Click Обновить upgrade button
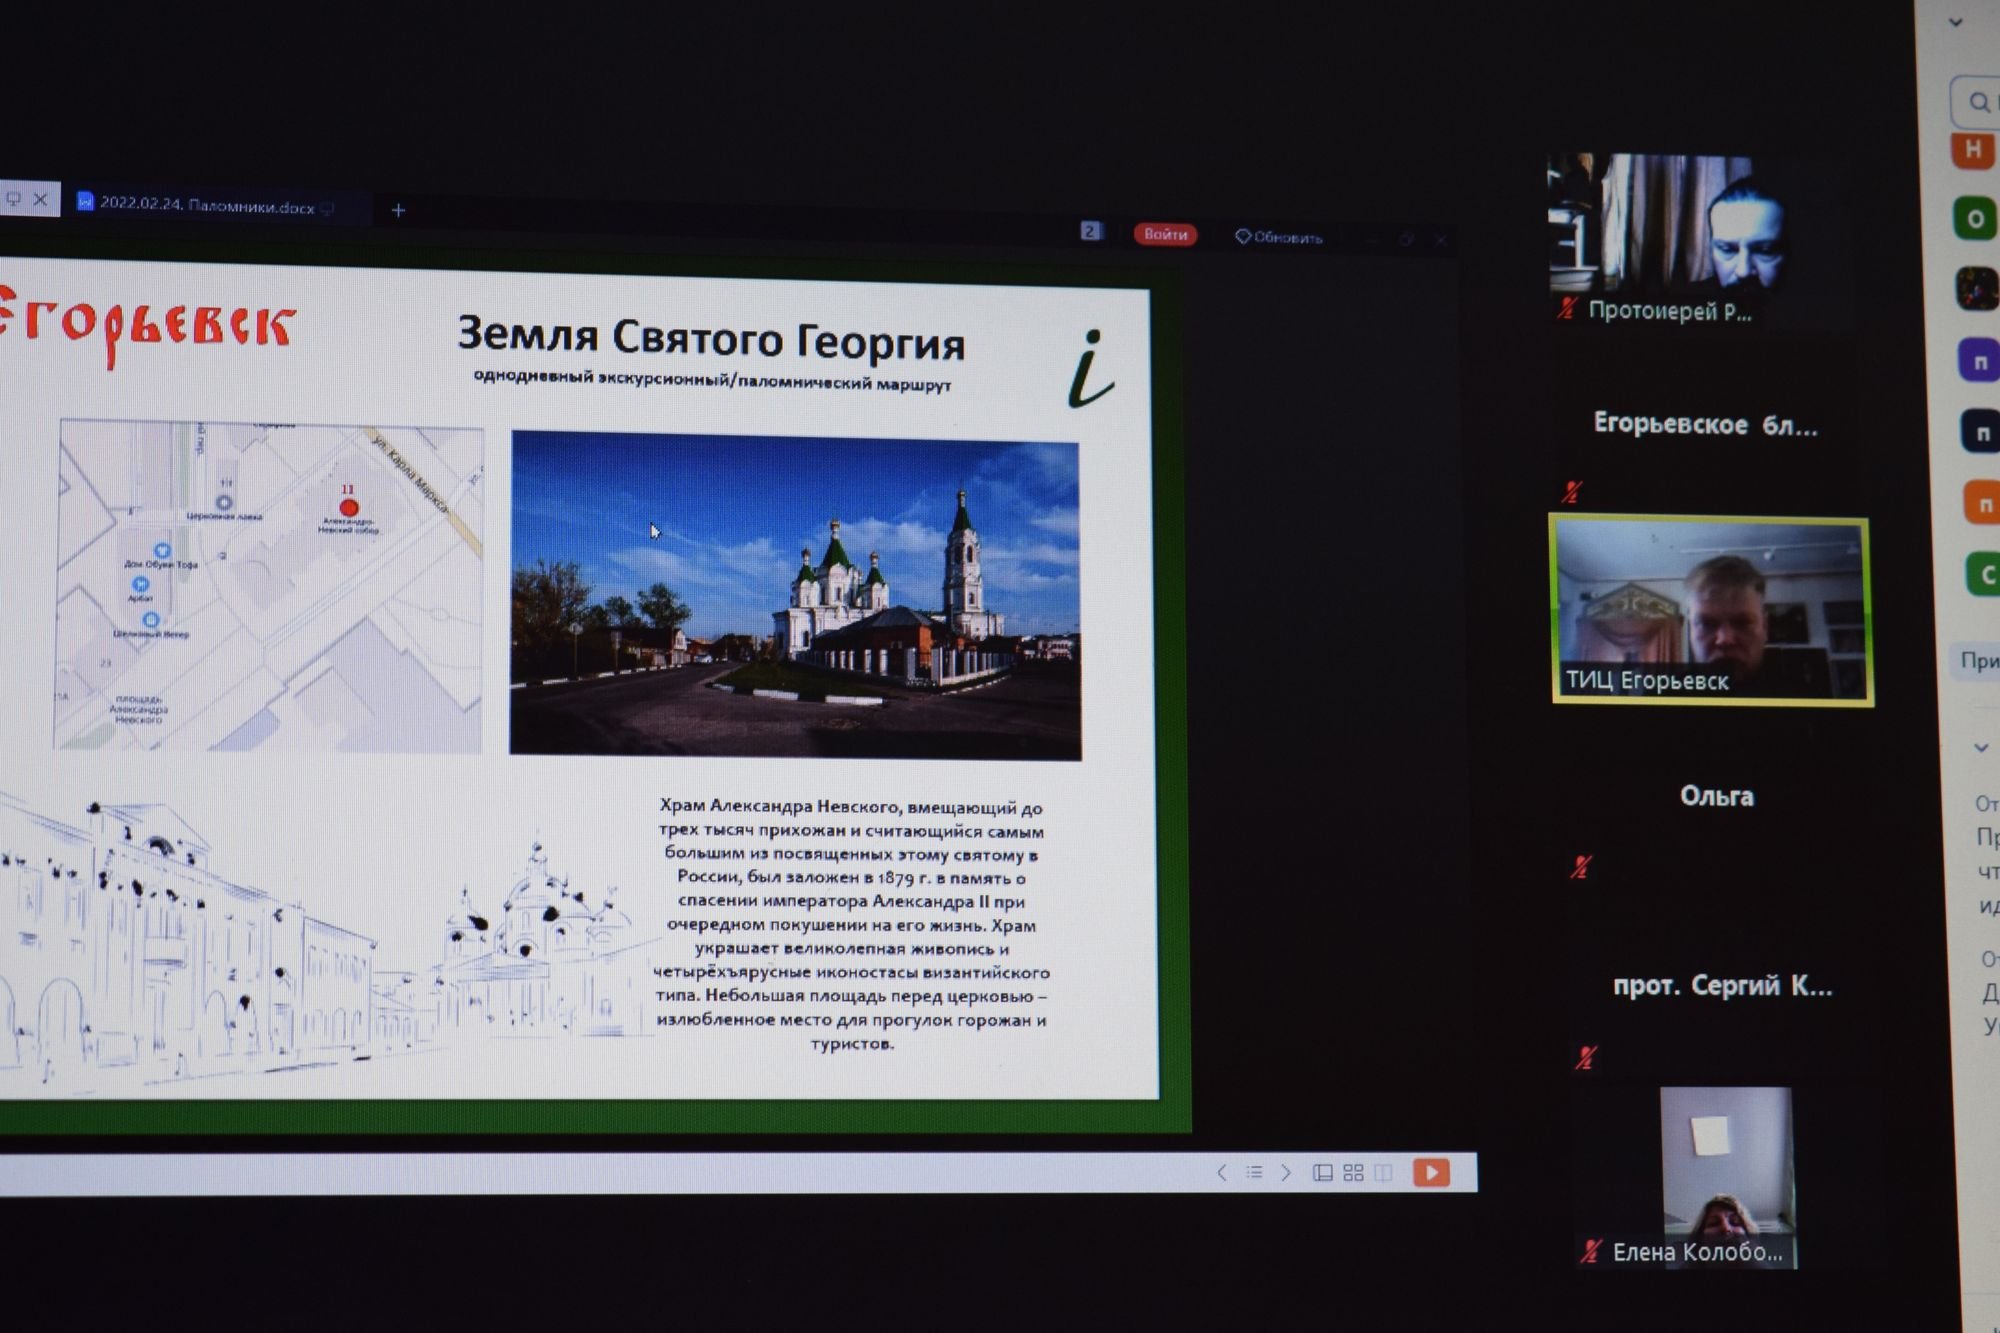Viewport: 2000px width, 1333px height. click(x=1279, y=237)
